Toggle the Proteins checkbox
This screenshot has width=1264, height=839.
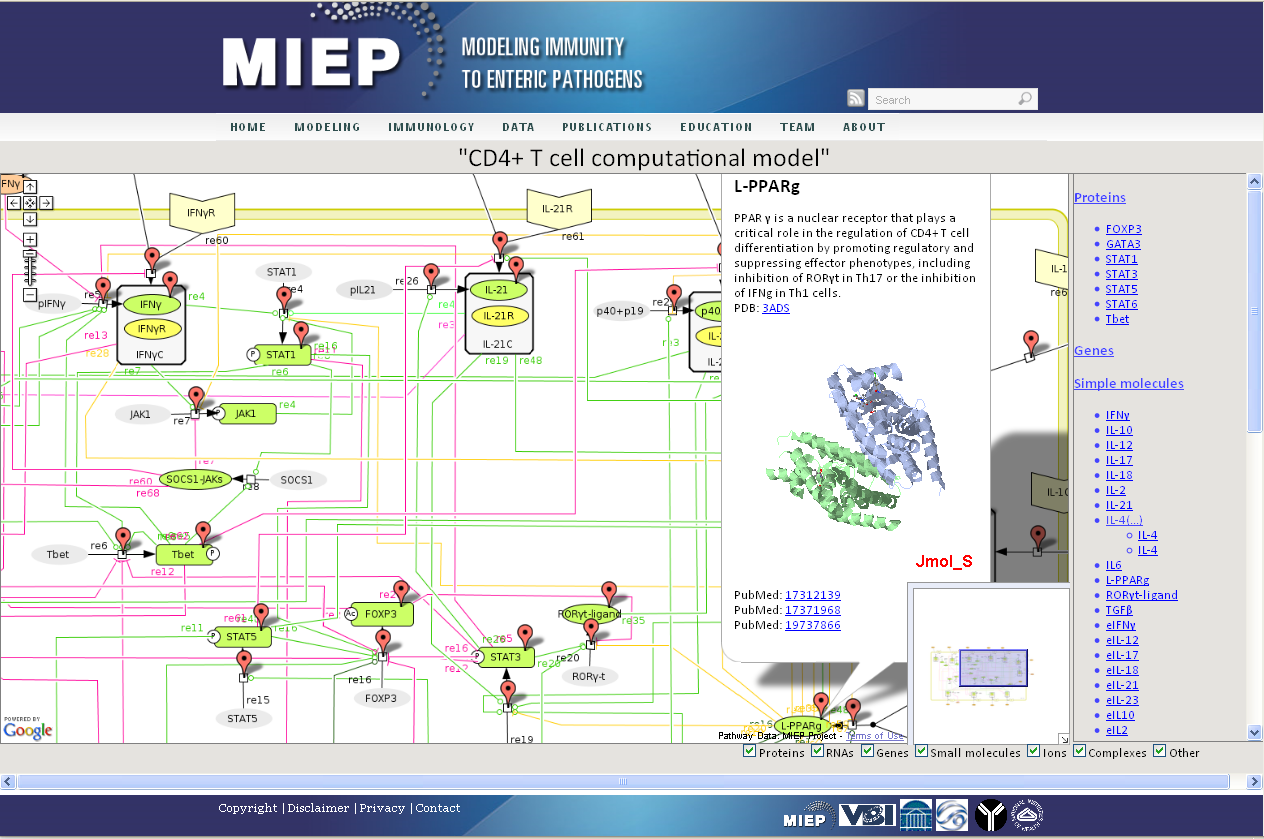click(x=750, y=752)
